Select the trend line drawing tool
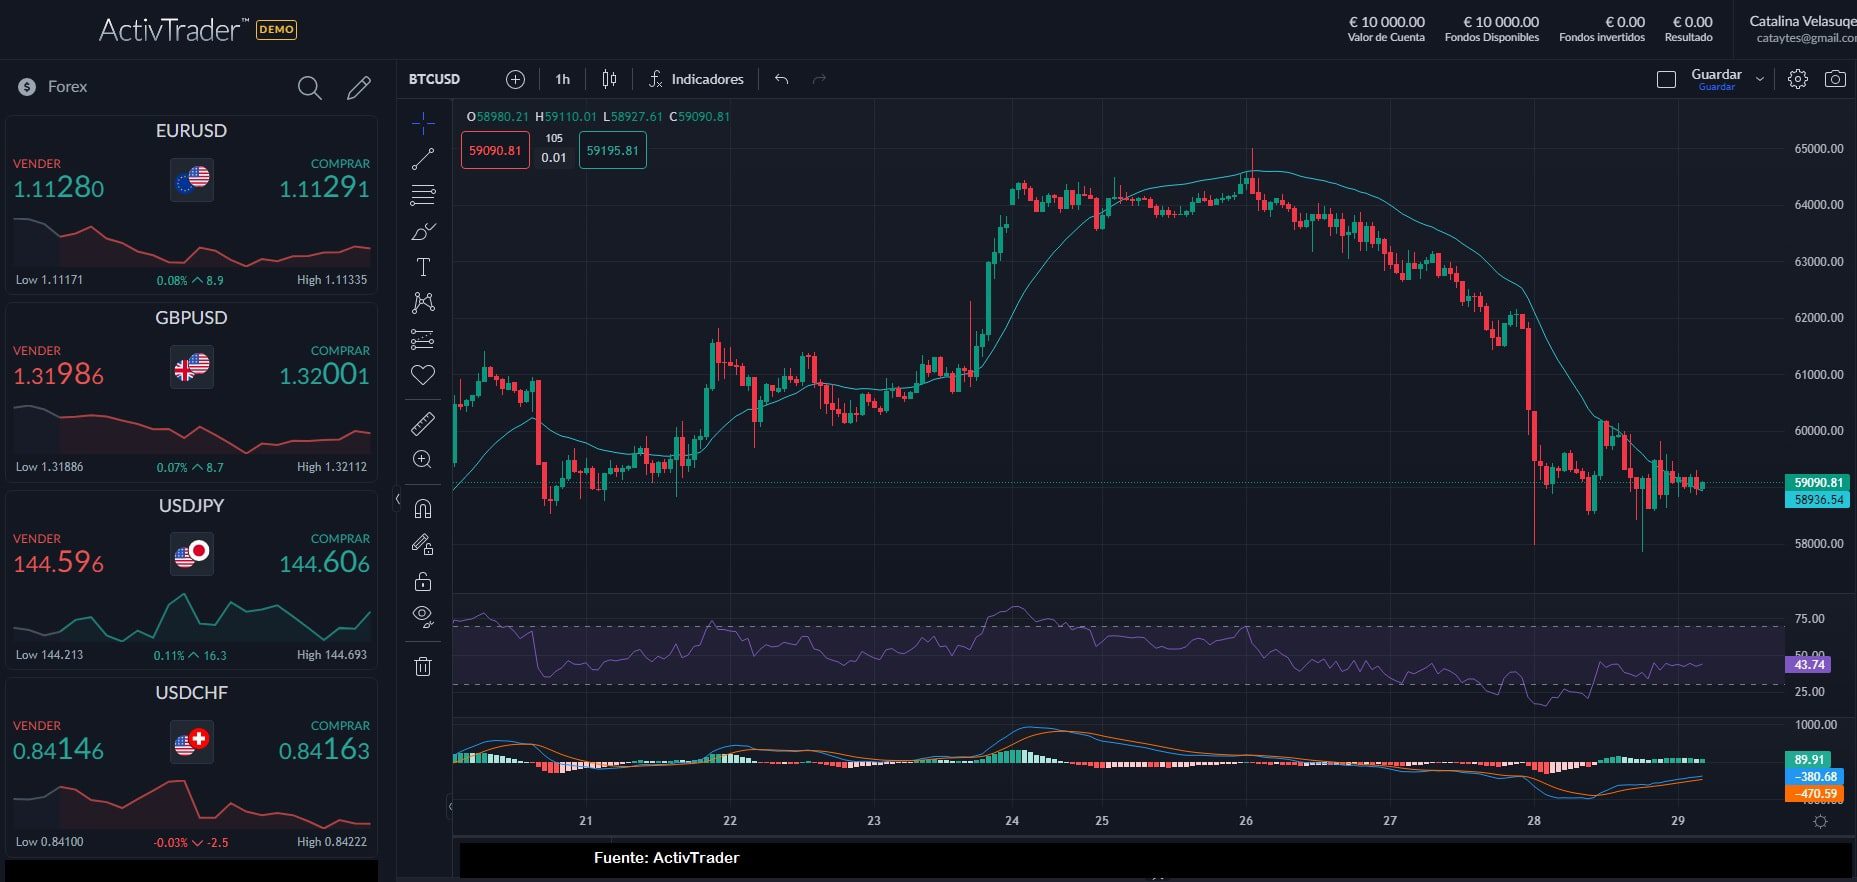1857x882 pixels. pos(423,159)
